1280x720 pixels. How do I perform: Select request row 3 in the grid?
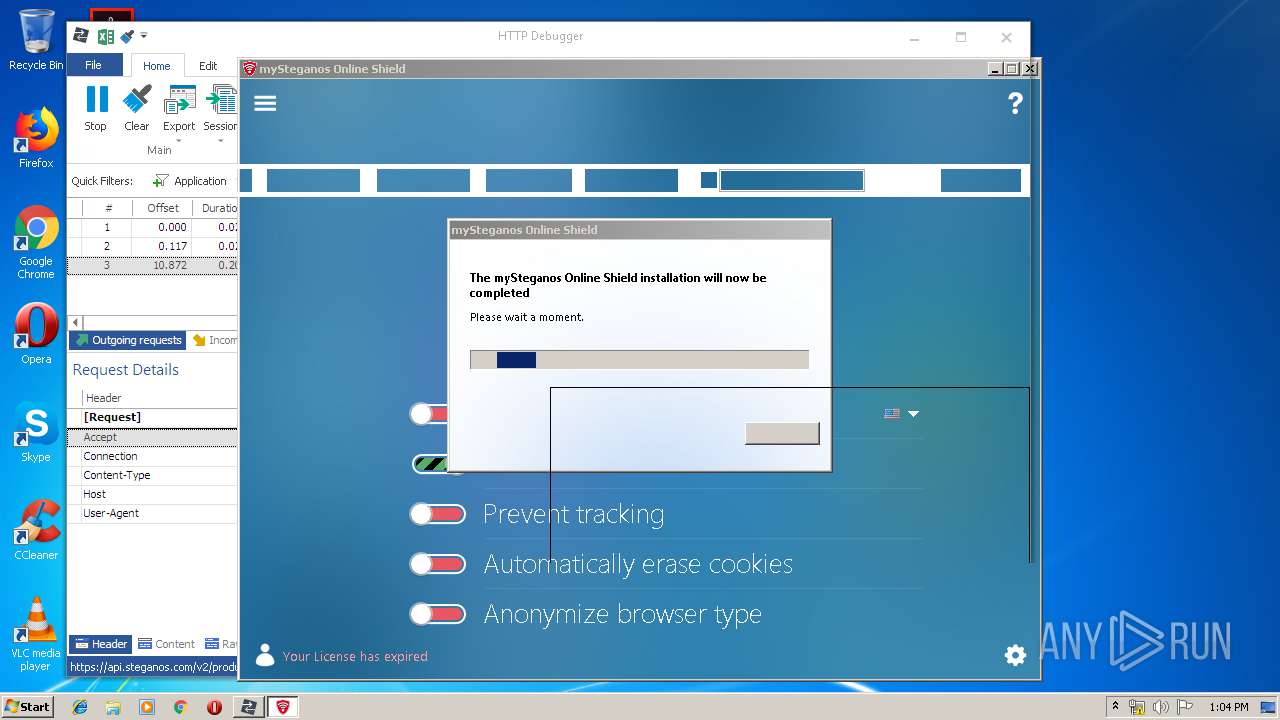[152, 265]
